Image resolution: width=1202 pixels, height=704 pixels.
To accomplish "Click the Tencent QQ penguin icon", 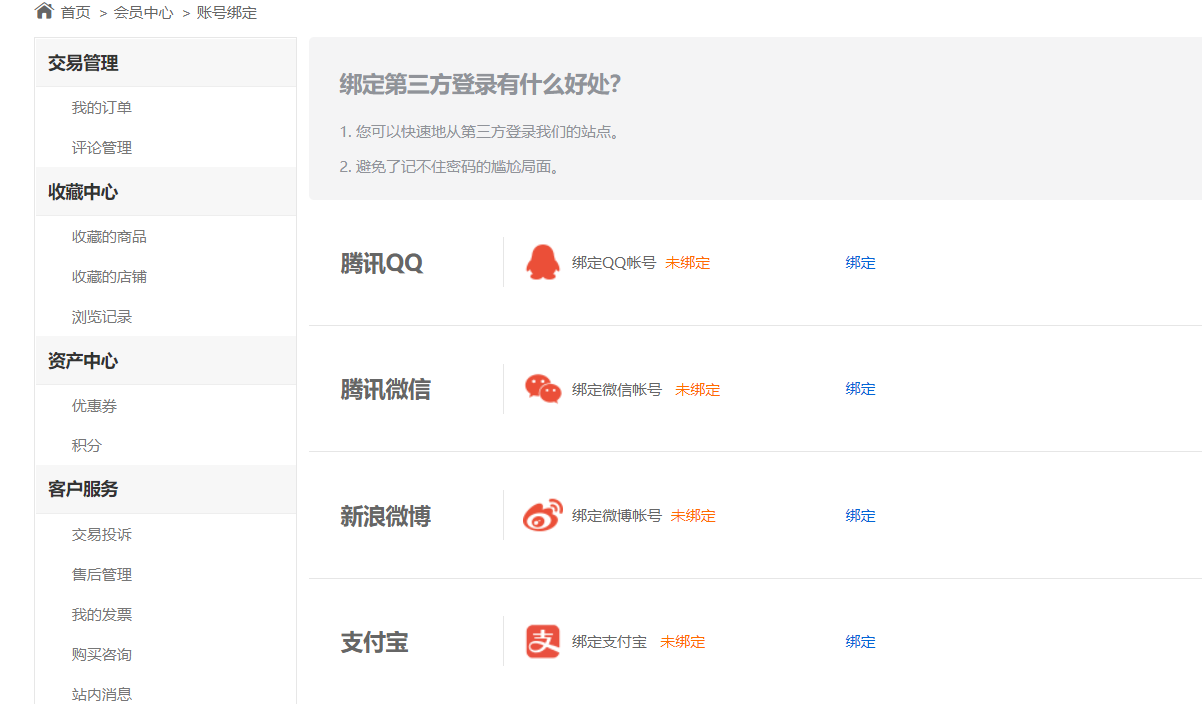I will click(542, 262).
